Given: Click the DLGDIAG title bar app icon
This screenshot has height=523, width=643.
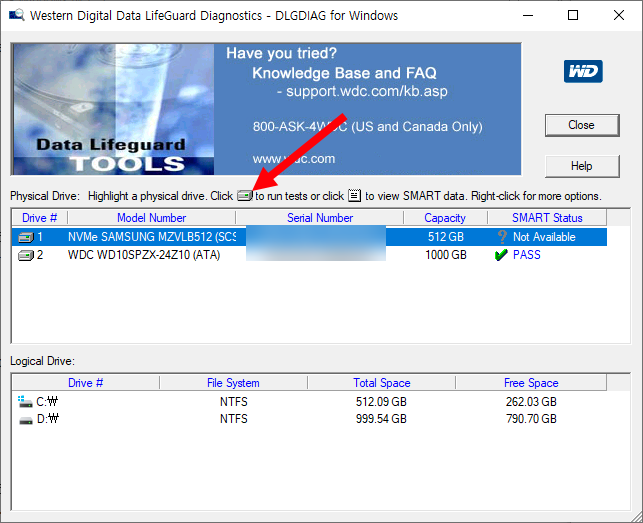Looking at the screenshot, I should click(x=16, y=16).
